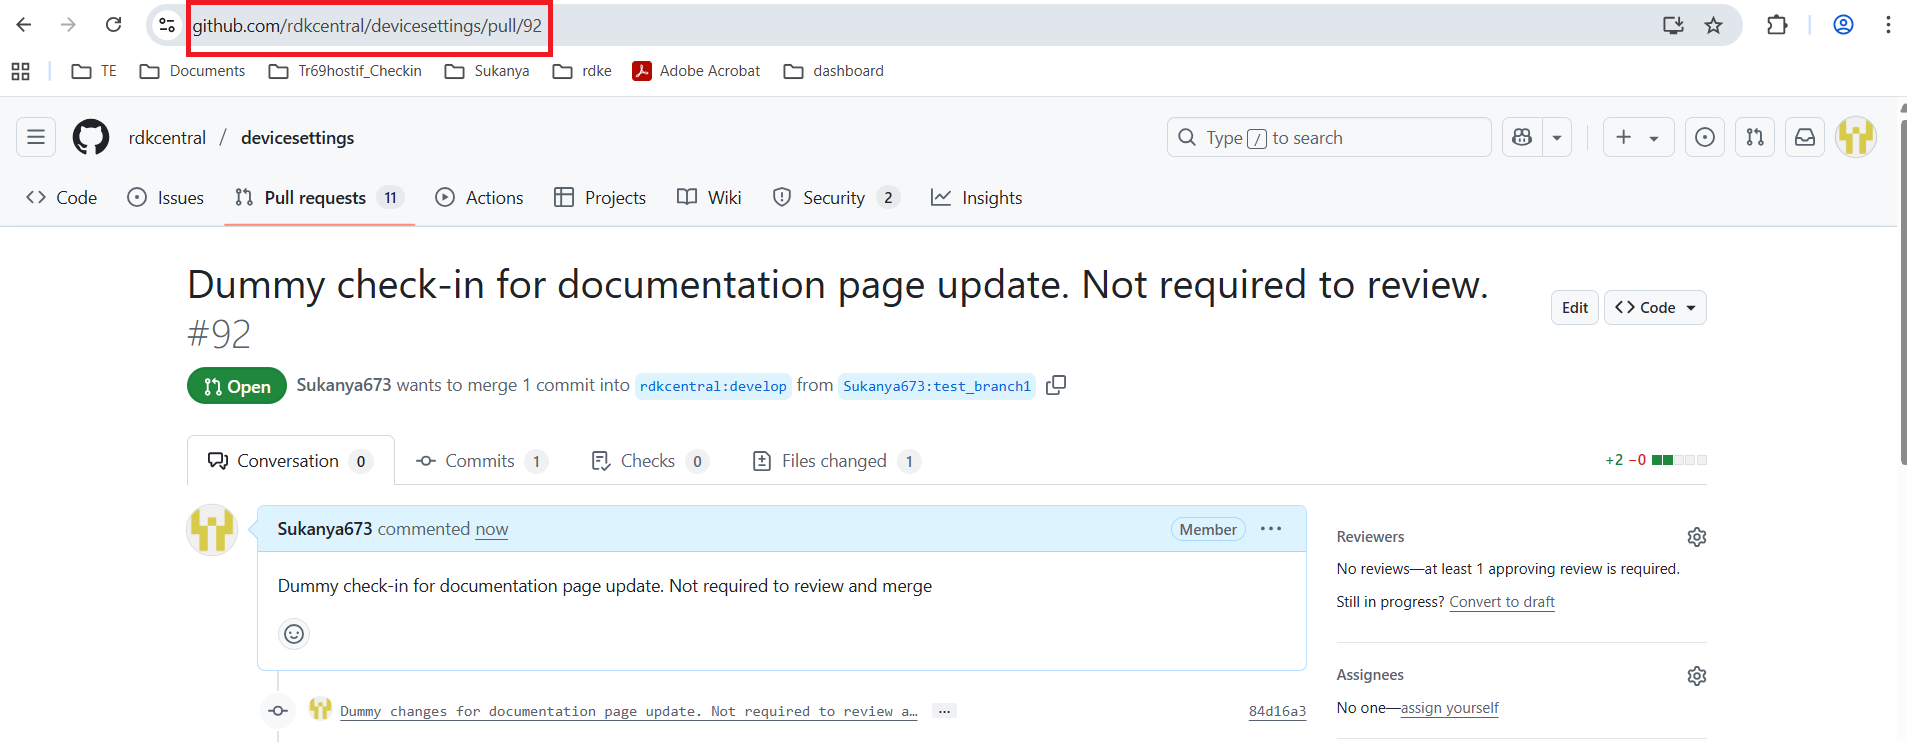Expand the Code dropdown button
1907x742 pixels.
[x=1655, y=308]
